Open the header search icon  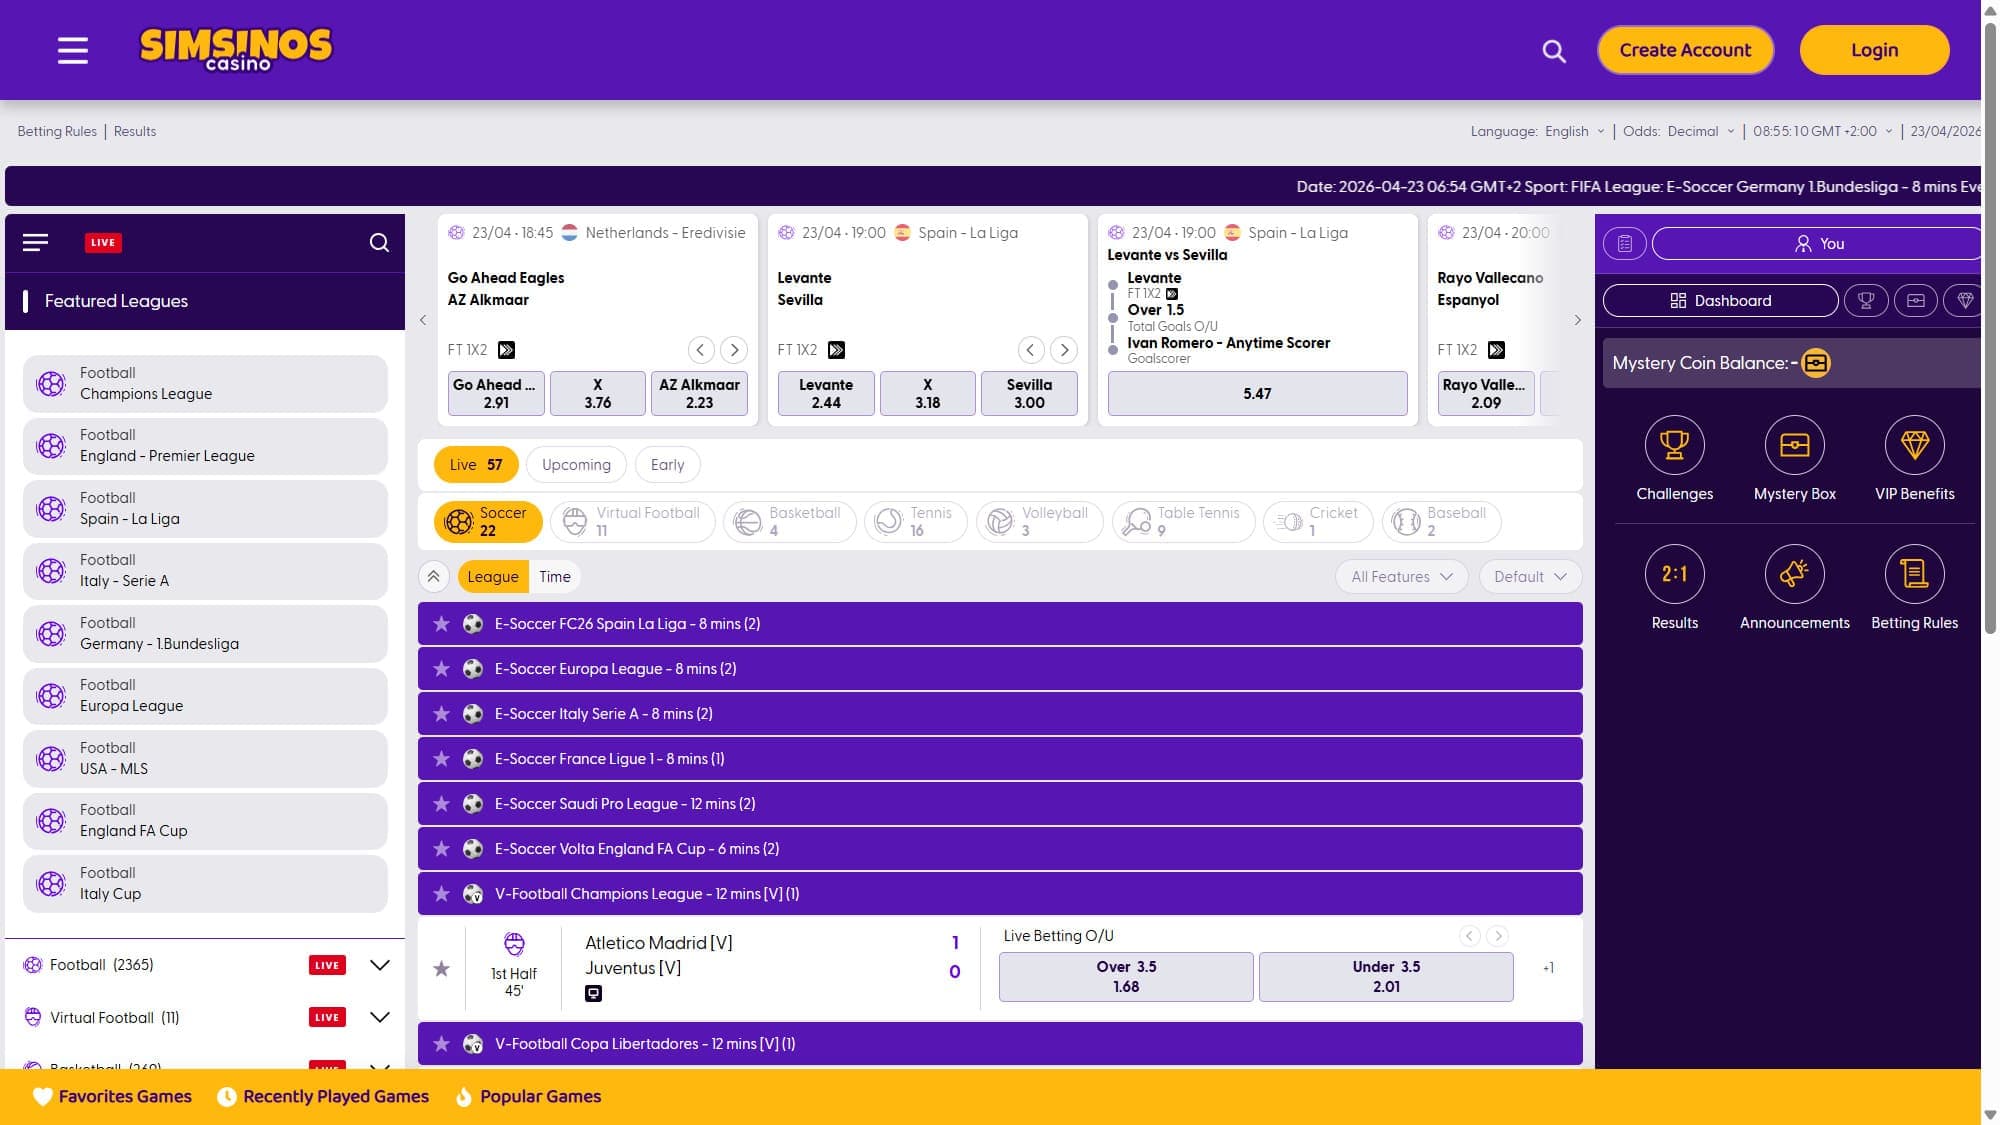[x=1554, y=51]
